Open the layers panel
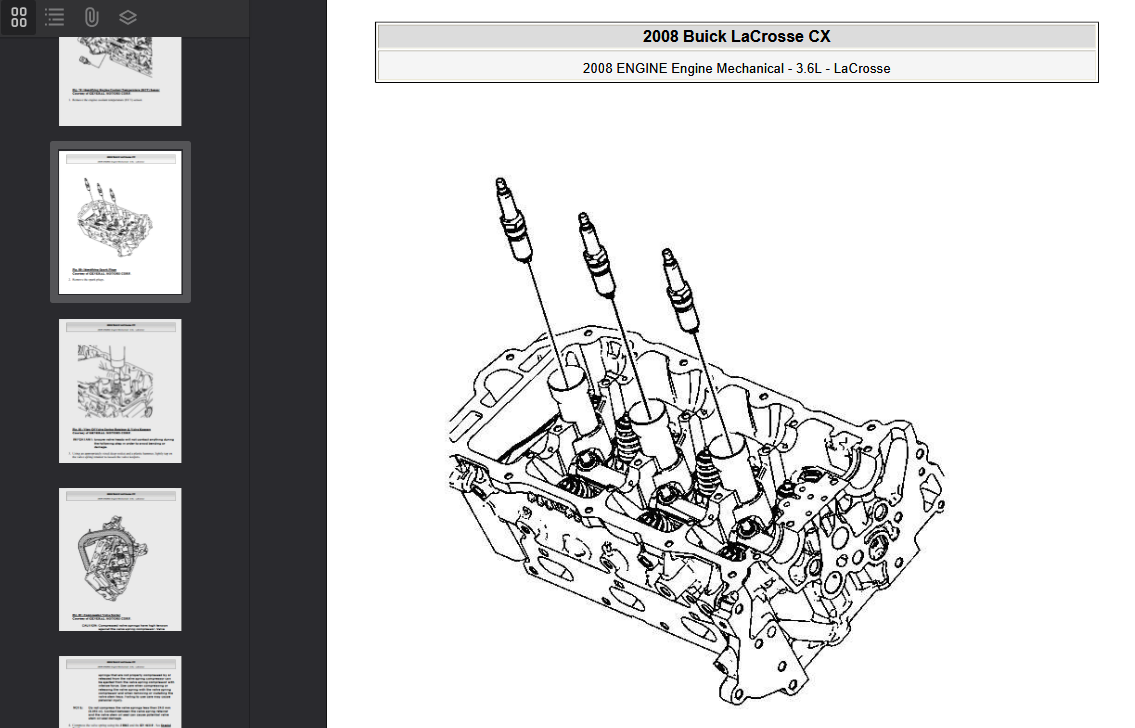This screenshot has height=728, width=1135. (x=127, y=17)
